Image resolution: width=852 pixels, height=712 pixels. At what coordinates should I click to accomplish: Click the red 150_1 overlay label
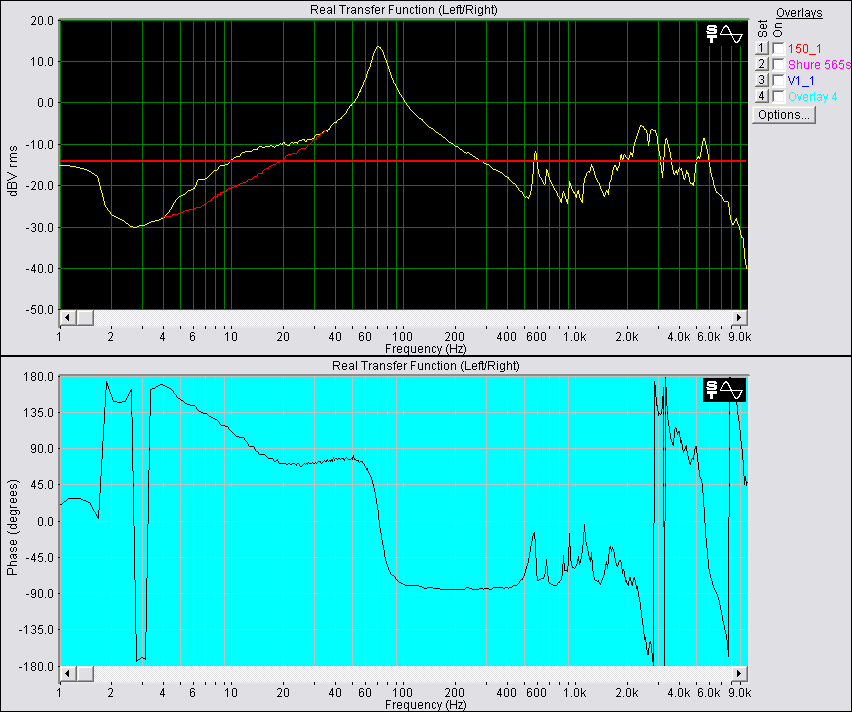(805, 49)
